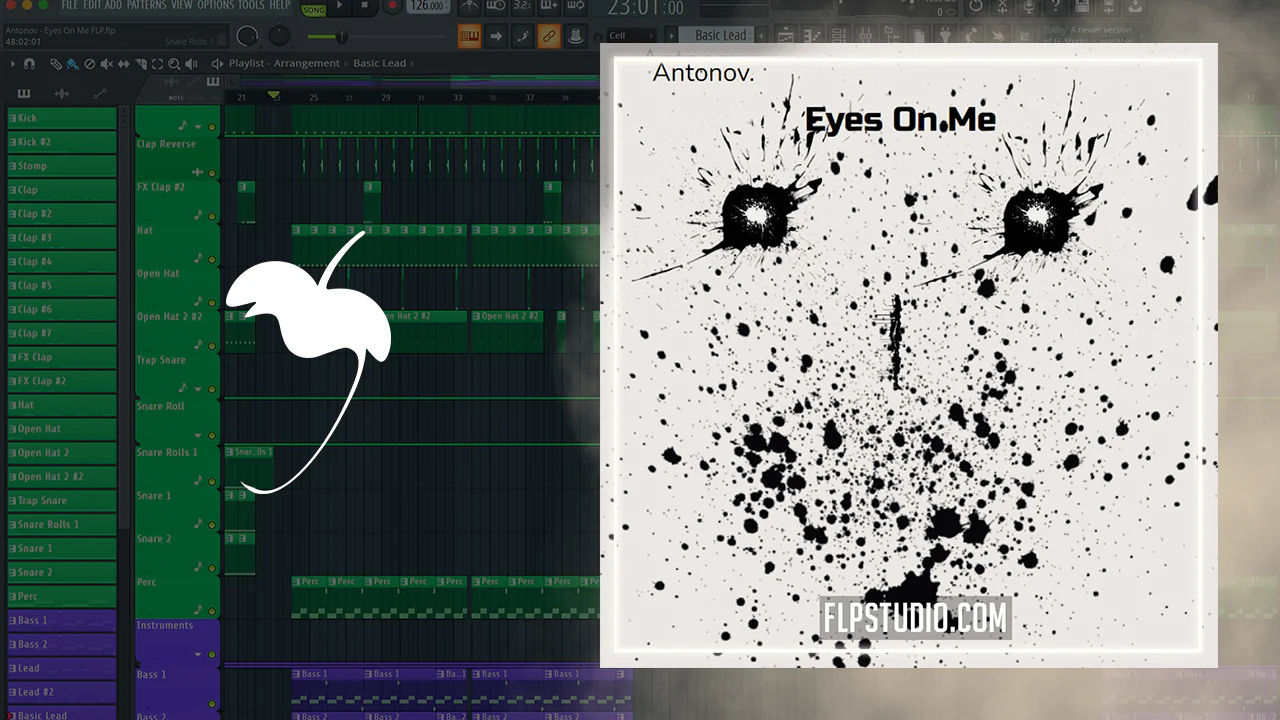Show patterns with the picker piano icon
This screenshot has height=720, width=1280.
click(24, 94)
